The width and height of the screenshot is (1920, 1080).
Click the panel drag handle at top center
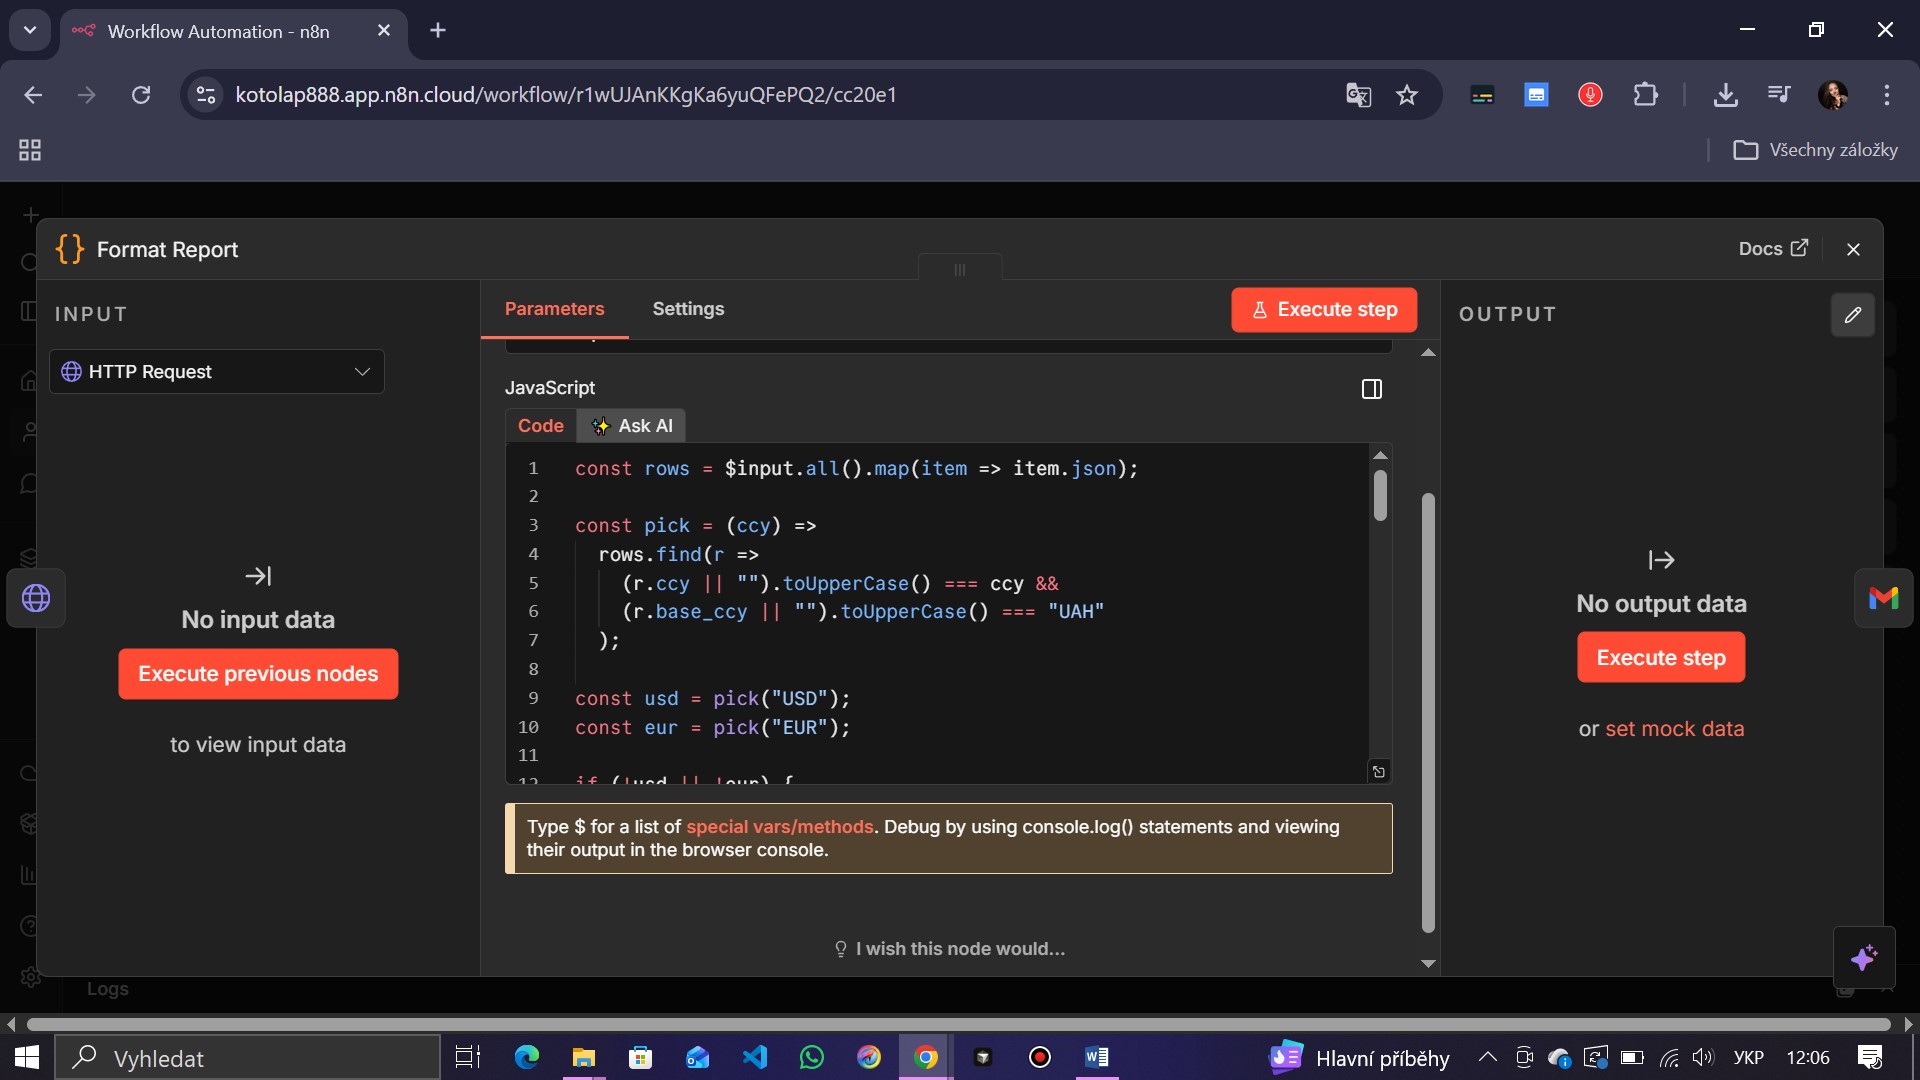(960, 269)
